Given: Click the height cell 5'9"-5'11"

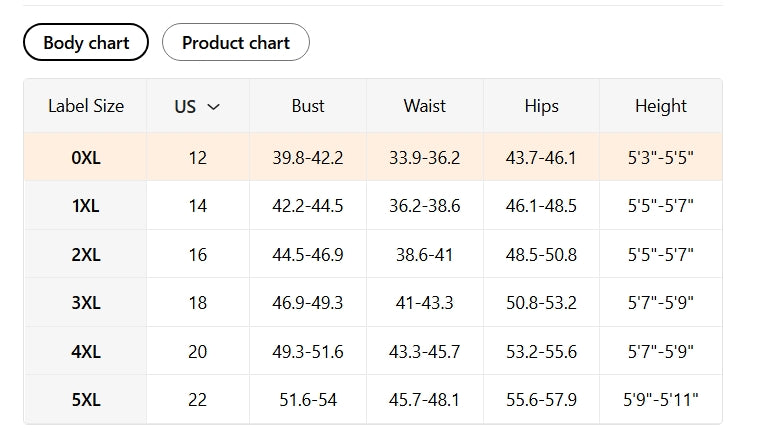Looking at the screenshot, I should pos(661,400).
